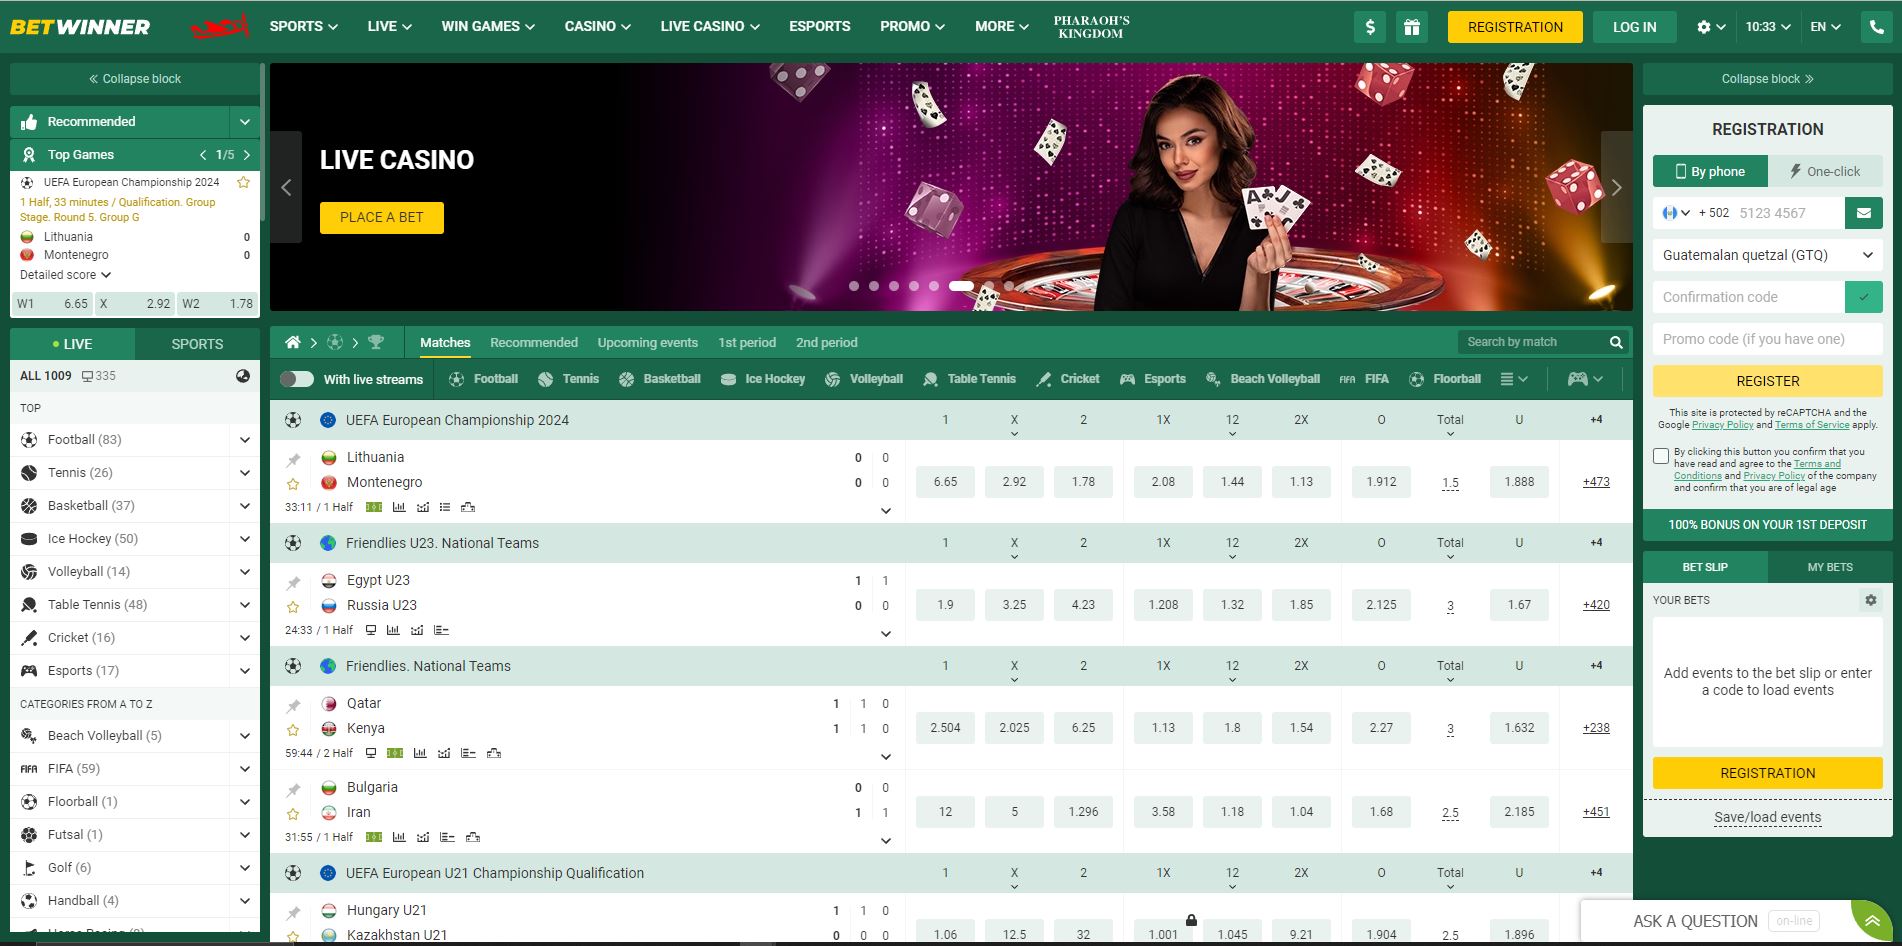Viewport: 1902px width, 946px height.
Task: Select odds 6.65 for Lithuania win
Action: (x=945, y=481)
